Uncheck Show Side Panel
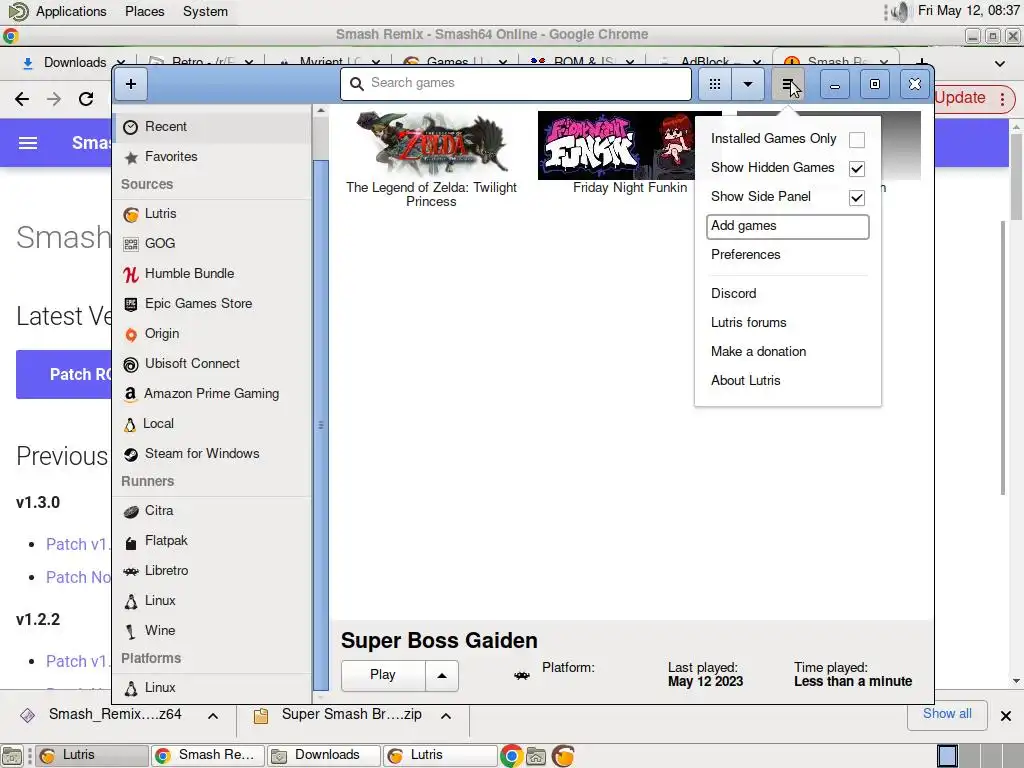The height and width of the screenshot is (768, 1024). pos(857,197)
